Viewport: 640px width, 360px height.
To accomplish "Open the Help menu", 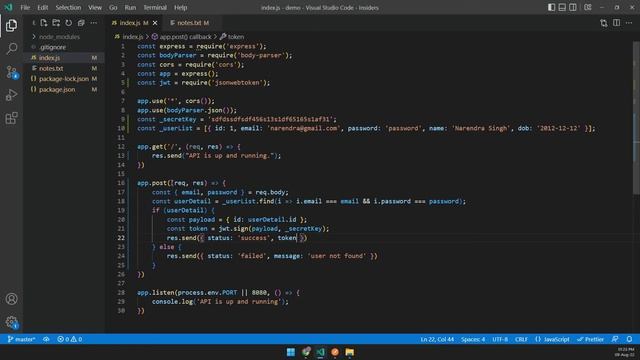I will [180, 7].
